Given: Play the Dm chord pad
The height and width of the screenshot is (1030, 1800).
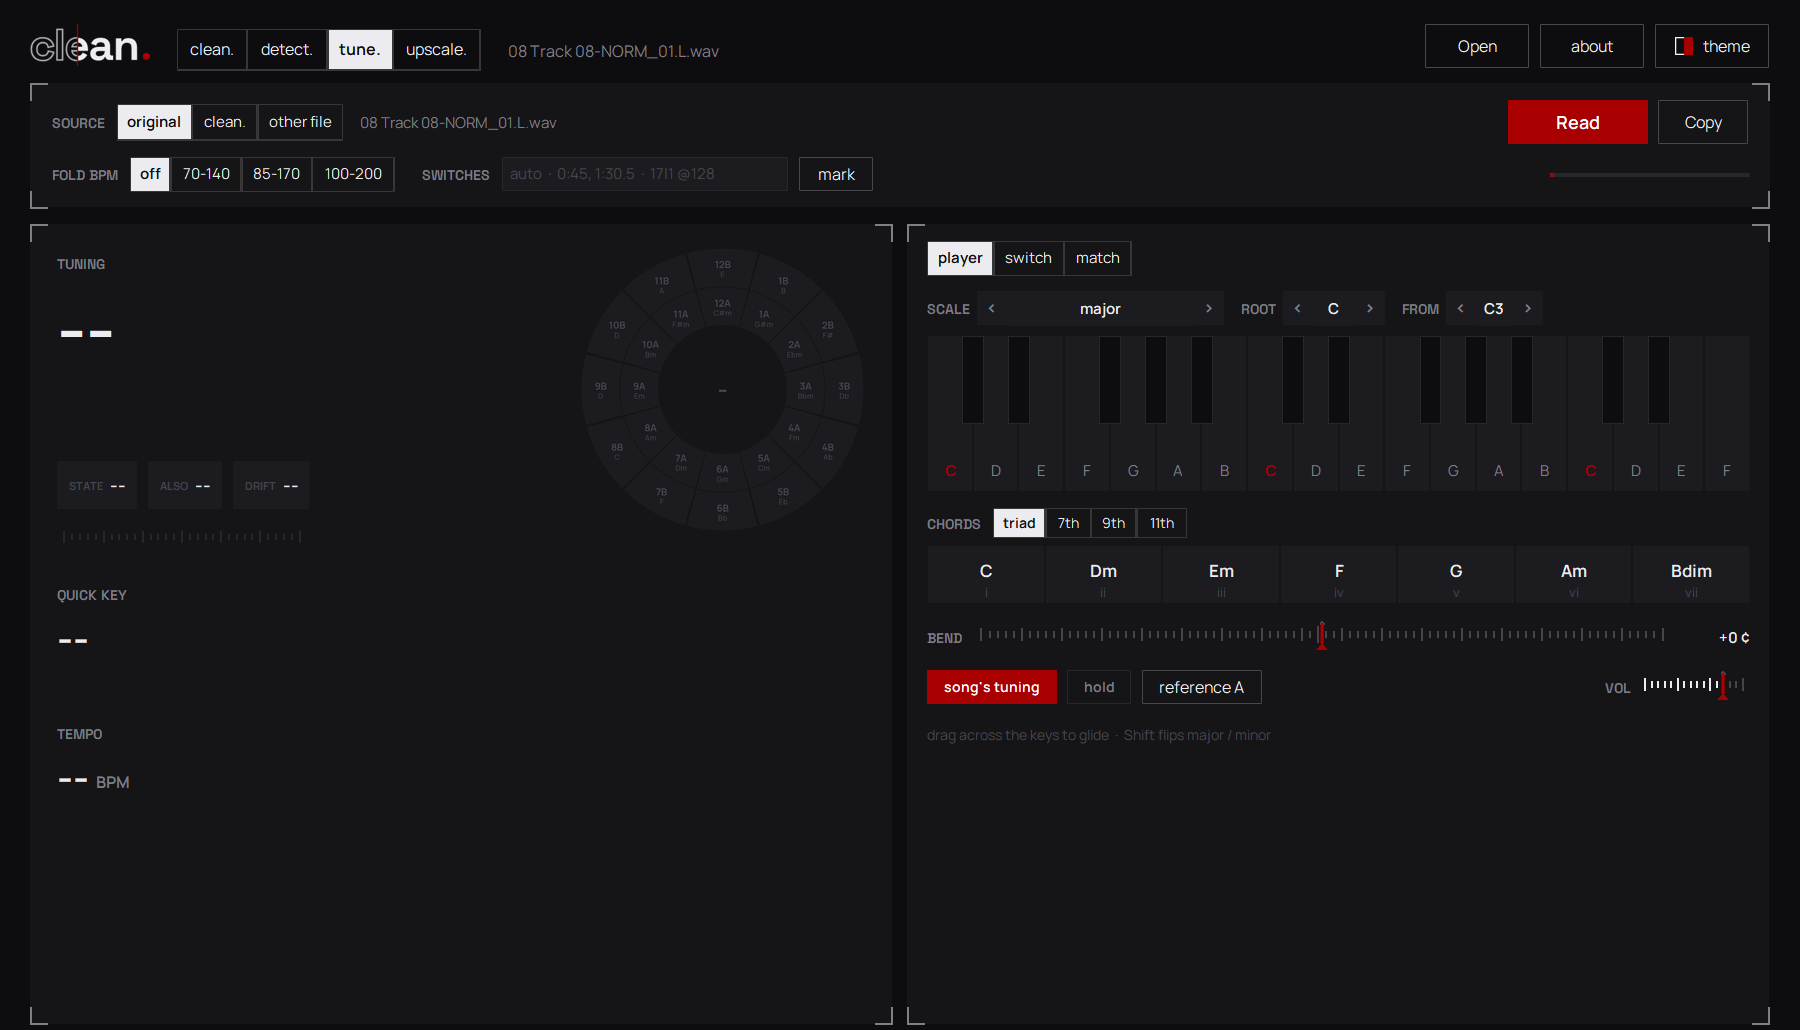Looking at the screenshot, I should pyautogui.click(x=1103, y=575).
